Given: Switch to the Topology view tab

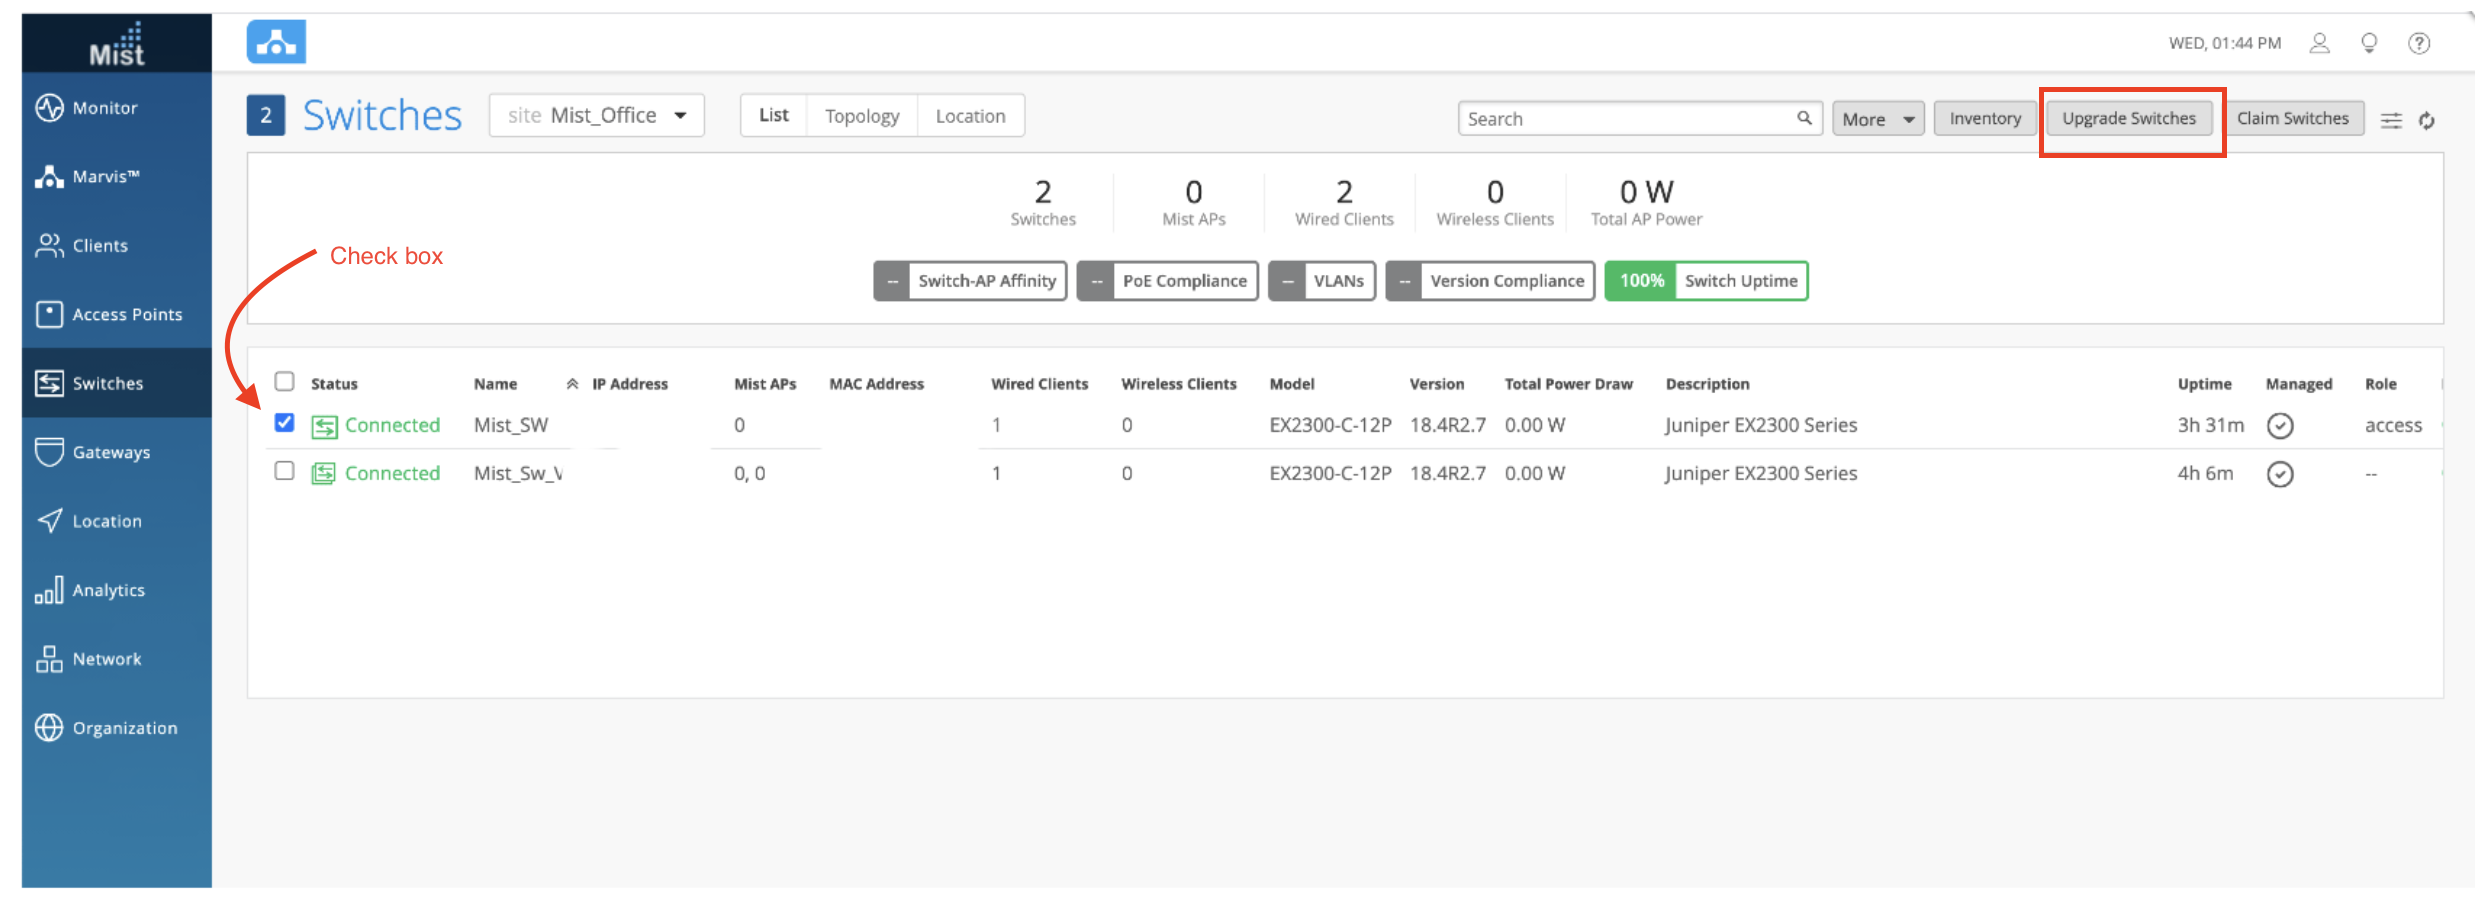Looking at the screenshot, I should [862, 116].
